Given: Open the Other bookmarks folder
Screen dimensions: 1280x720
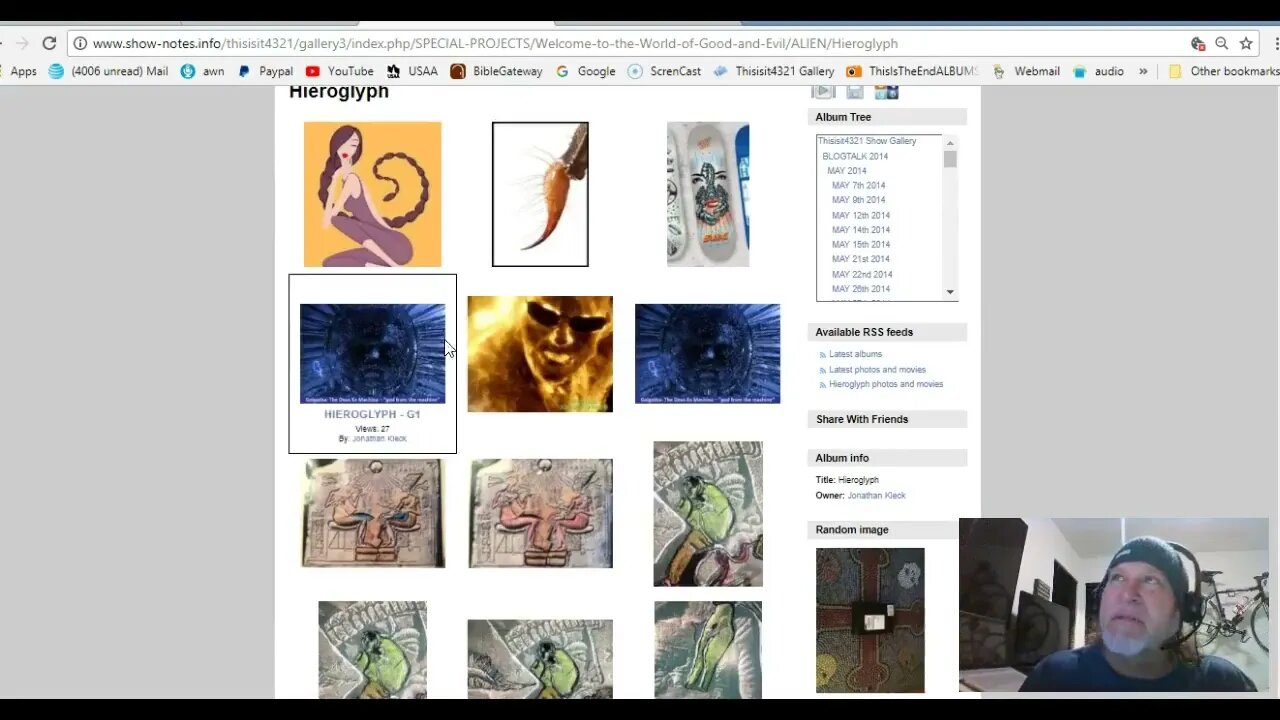Looking at the screenshot, I should click(1223, 71).
